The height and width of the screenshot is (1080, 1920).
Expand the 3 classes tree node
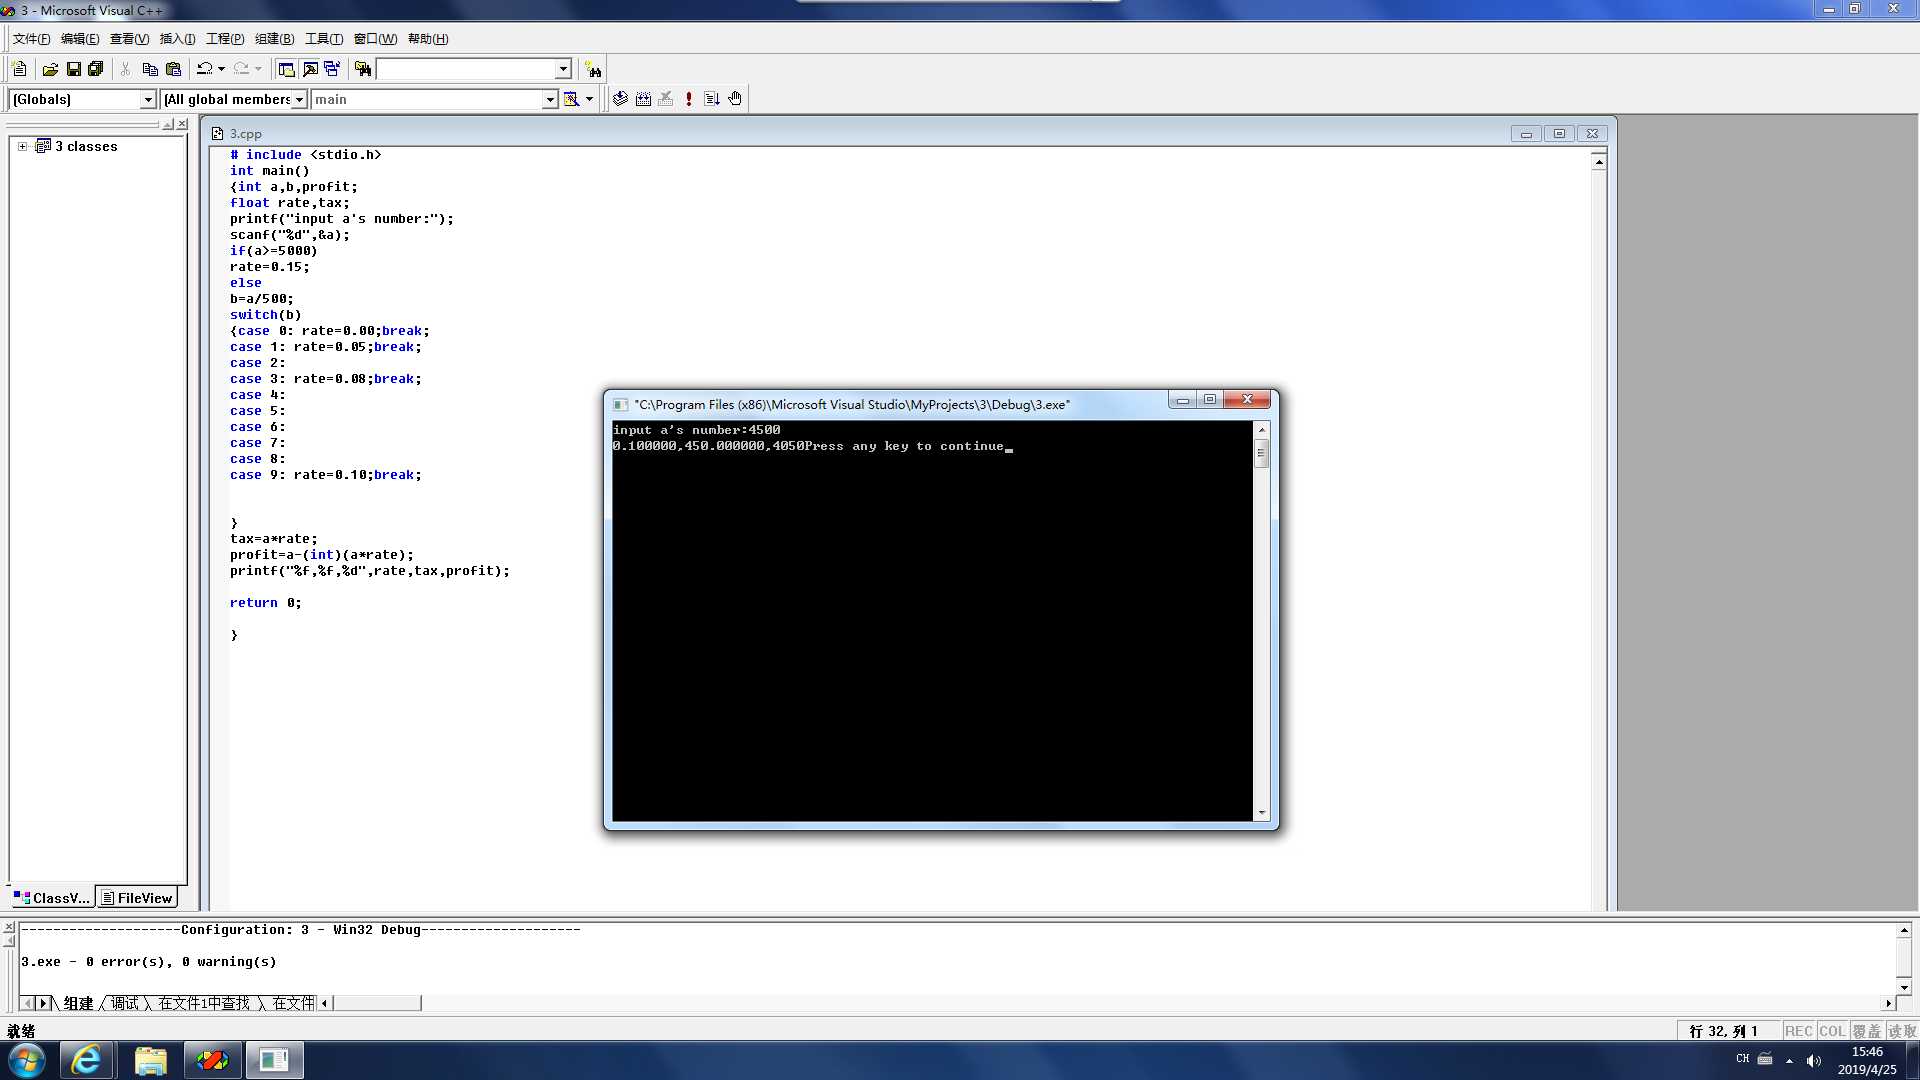coord(22,146)
